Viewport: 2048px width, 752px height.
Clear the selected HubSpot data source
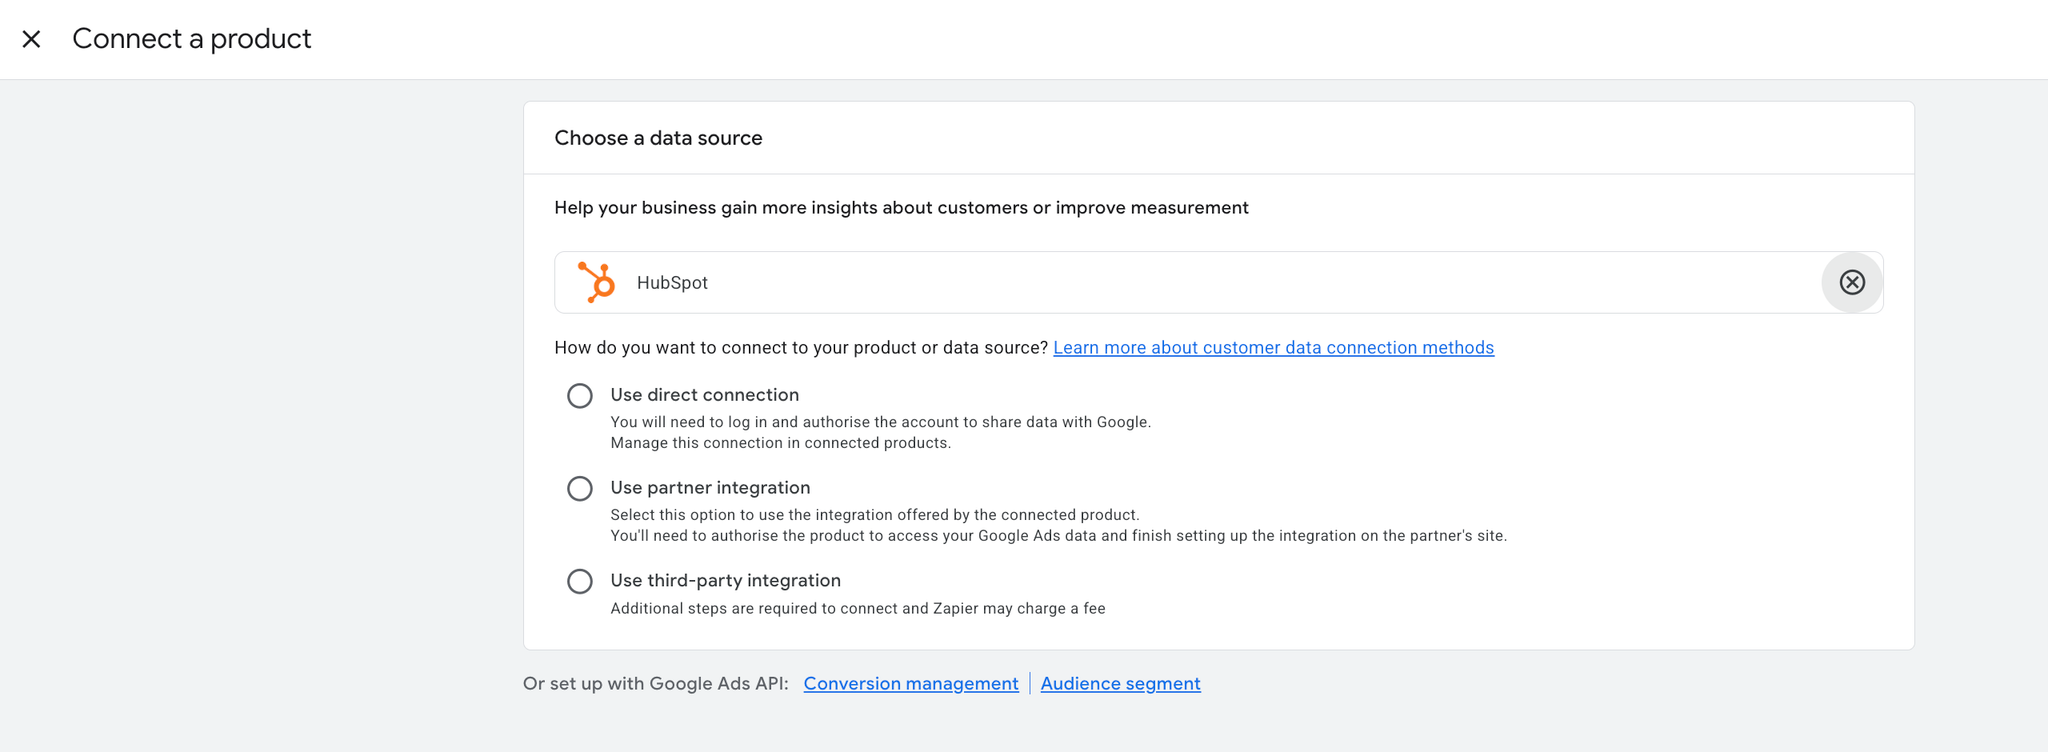coord(1852,282)
